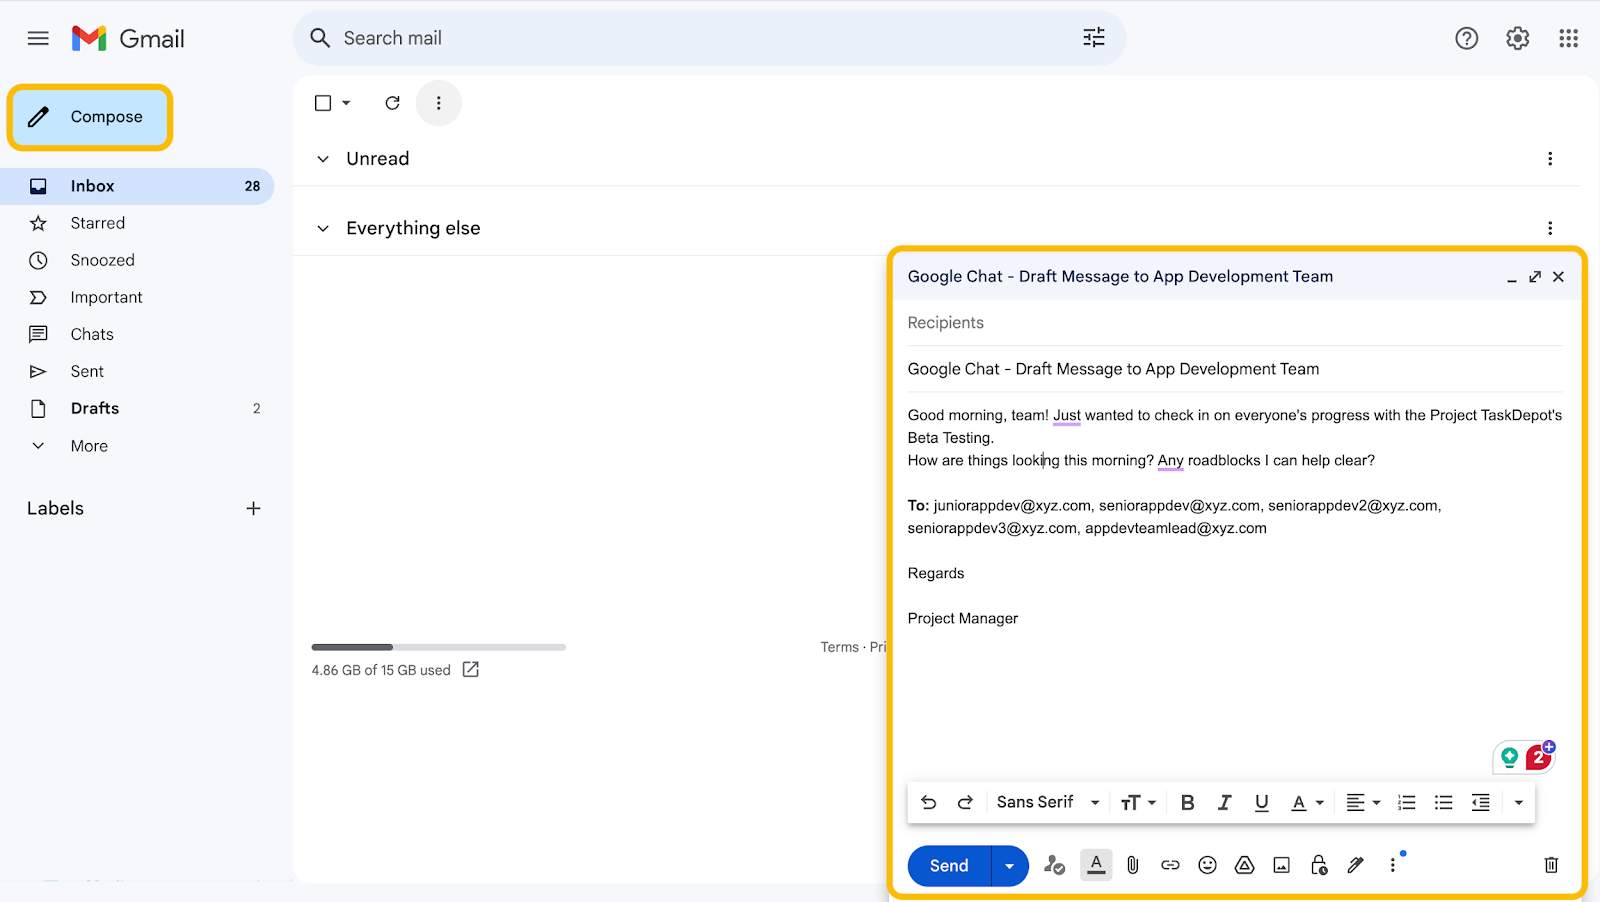This screenshot has width=1600, height=902.
Task: Expand the More labels section
Action: (88, 446)
